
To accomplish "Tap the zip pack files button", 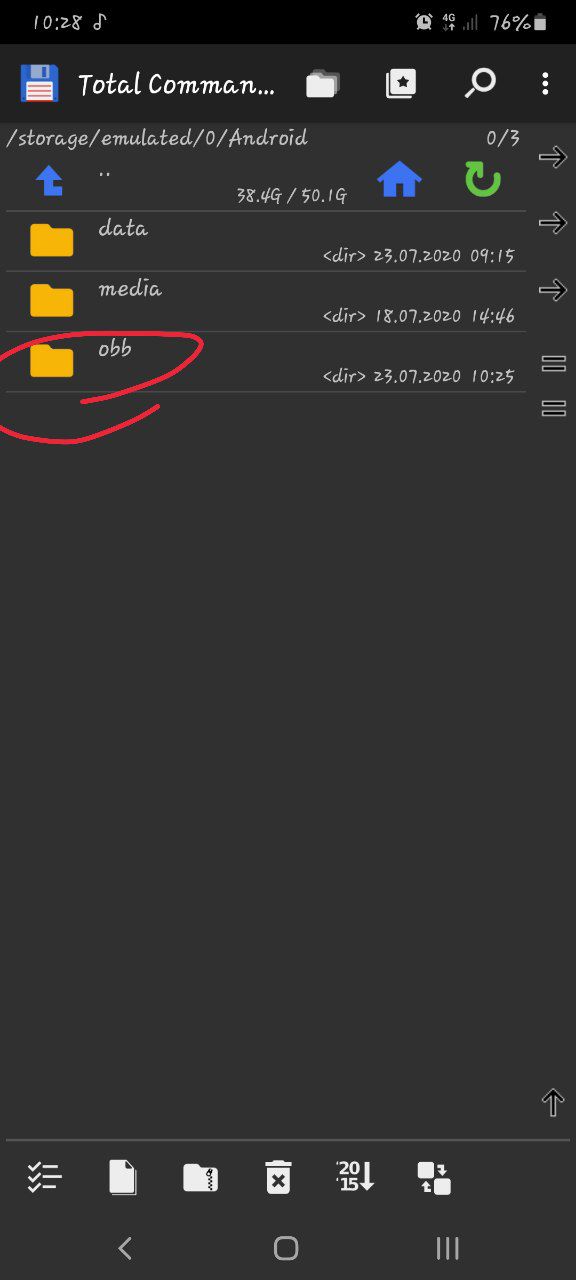I will coord(200,1177).
